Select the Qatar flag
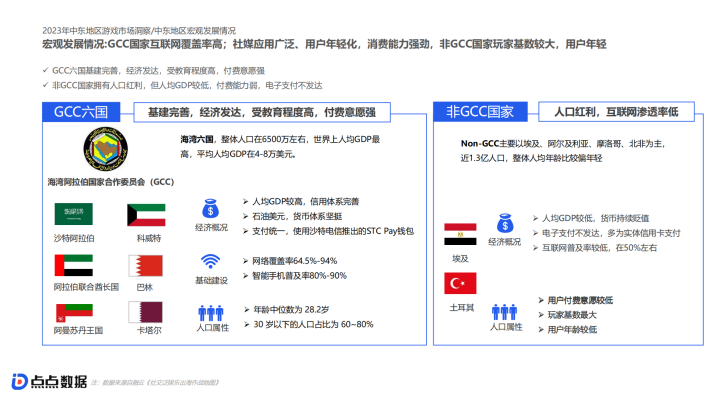This screenshot has width=710, height=399. tap(145, 312)
